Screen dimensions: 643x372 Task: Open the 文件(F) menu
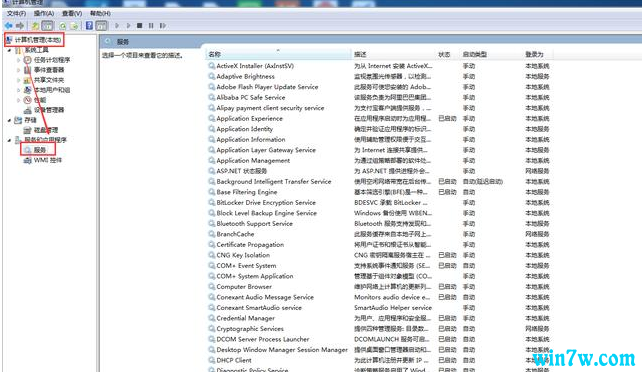16,14
